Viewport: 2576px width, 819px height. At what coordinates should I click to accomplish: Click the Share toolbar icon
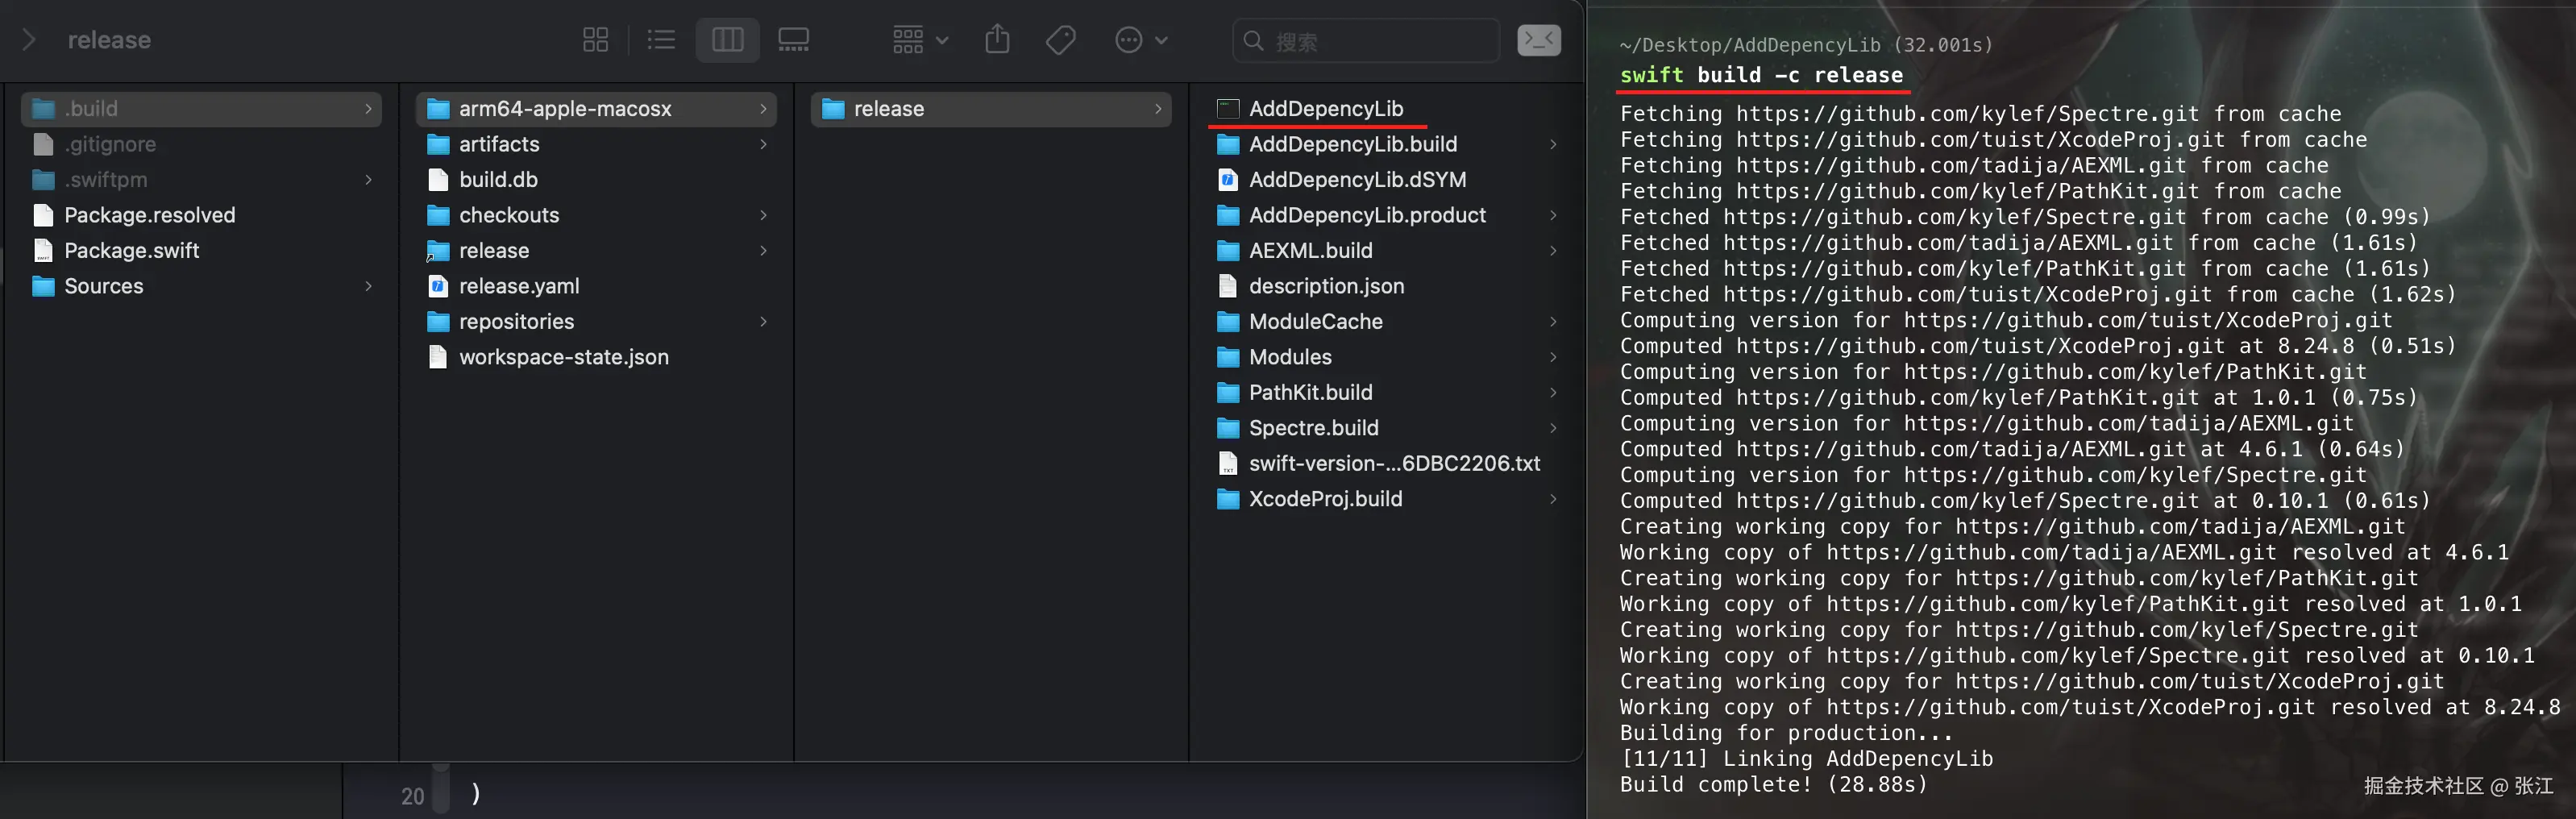pos(997,40)
